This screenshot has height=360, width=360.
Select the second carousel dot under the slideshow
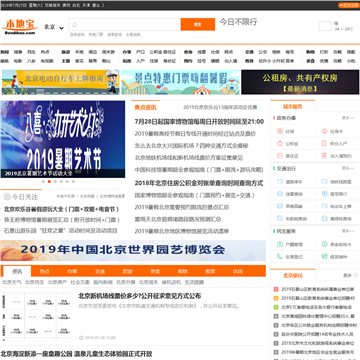pyautogui.click(x=49, y=182)
